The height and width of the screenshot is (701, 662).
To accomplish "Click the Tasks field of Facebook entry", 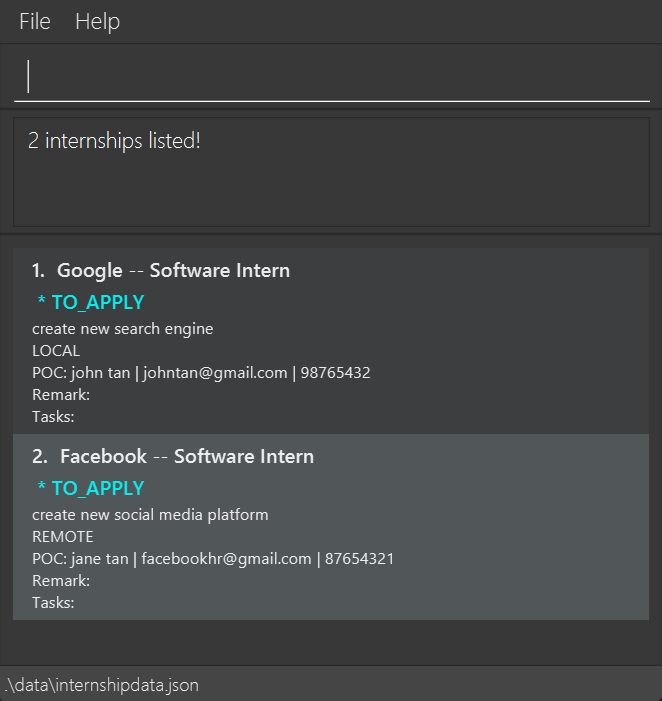I will tap(53, 603).
